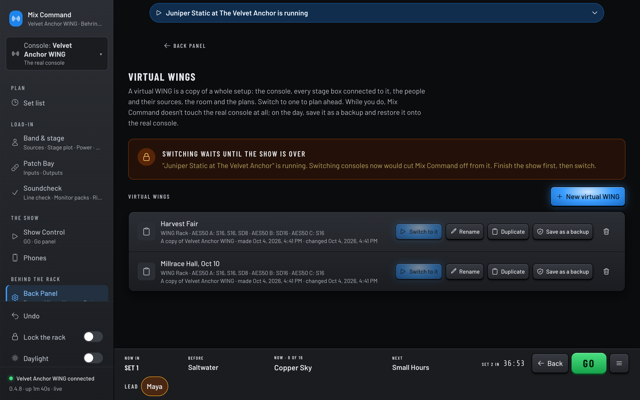Click the SET 1 indicator
The image size is (640, 400).
click(131, 368)
